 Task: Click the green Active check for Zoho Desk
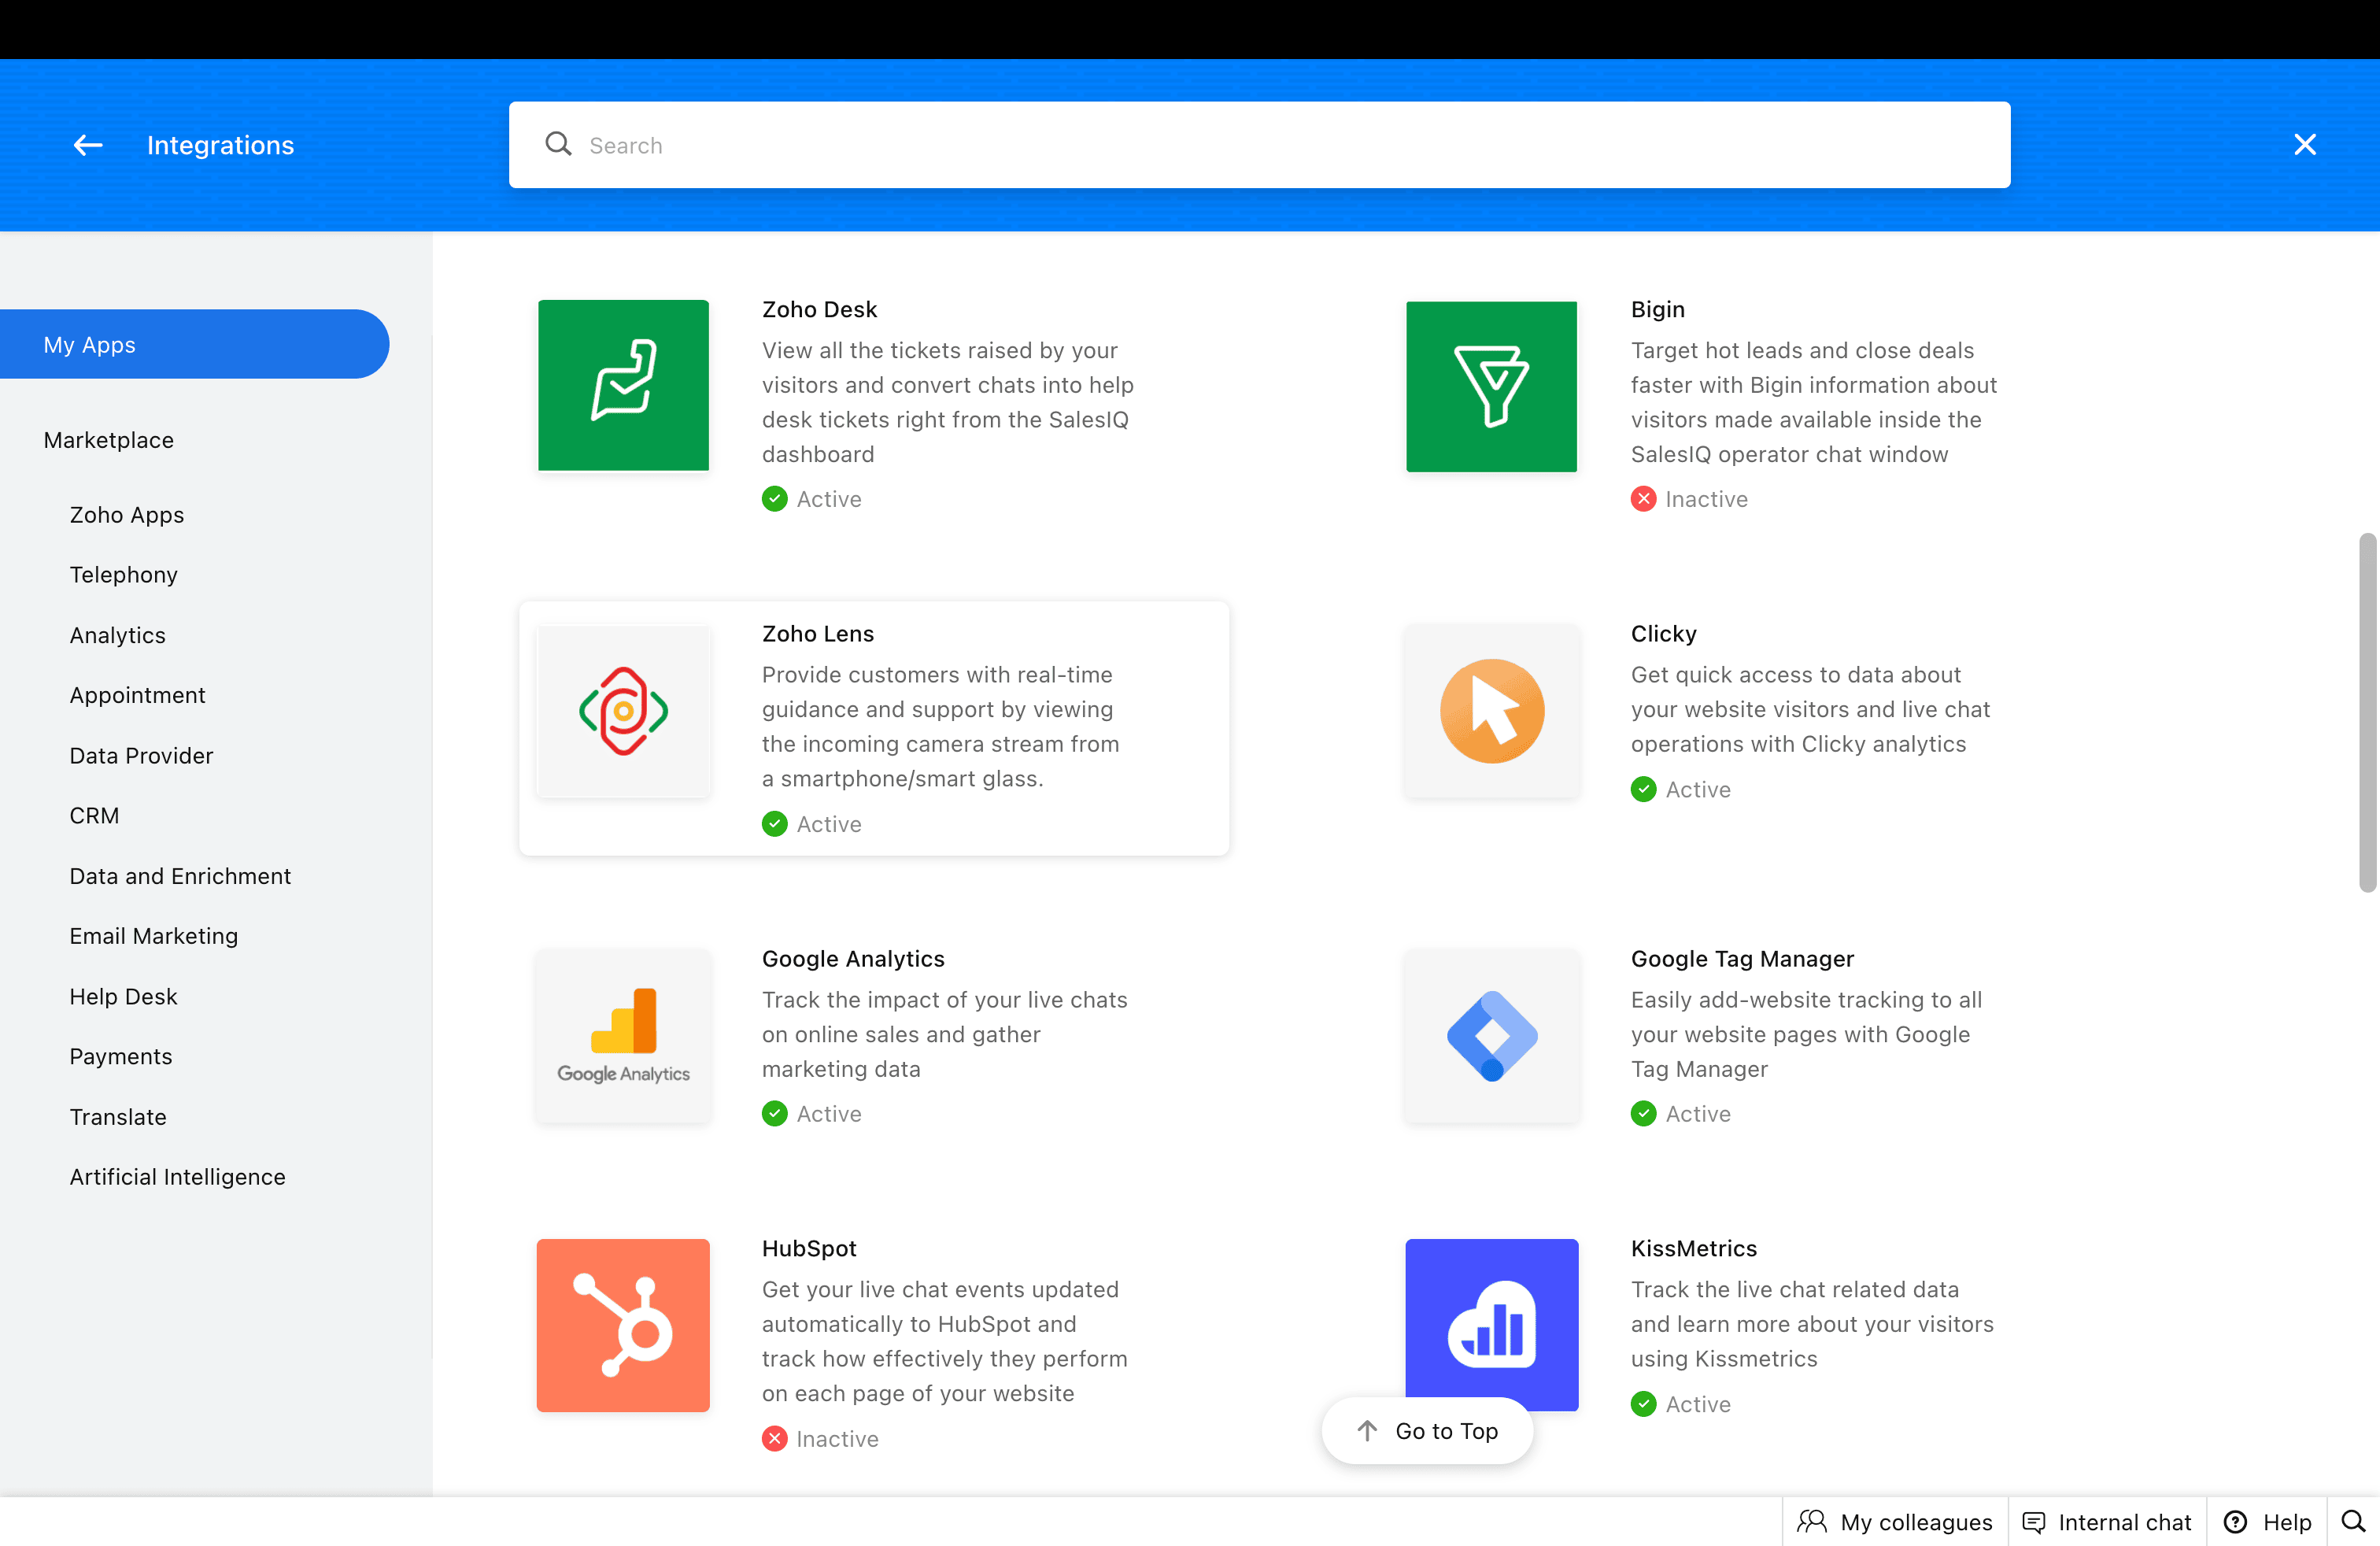click(774, 499)
